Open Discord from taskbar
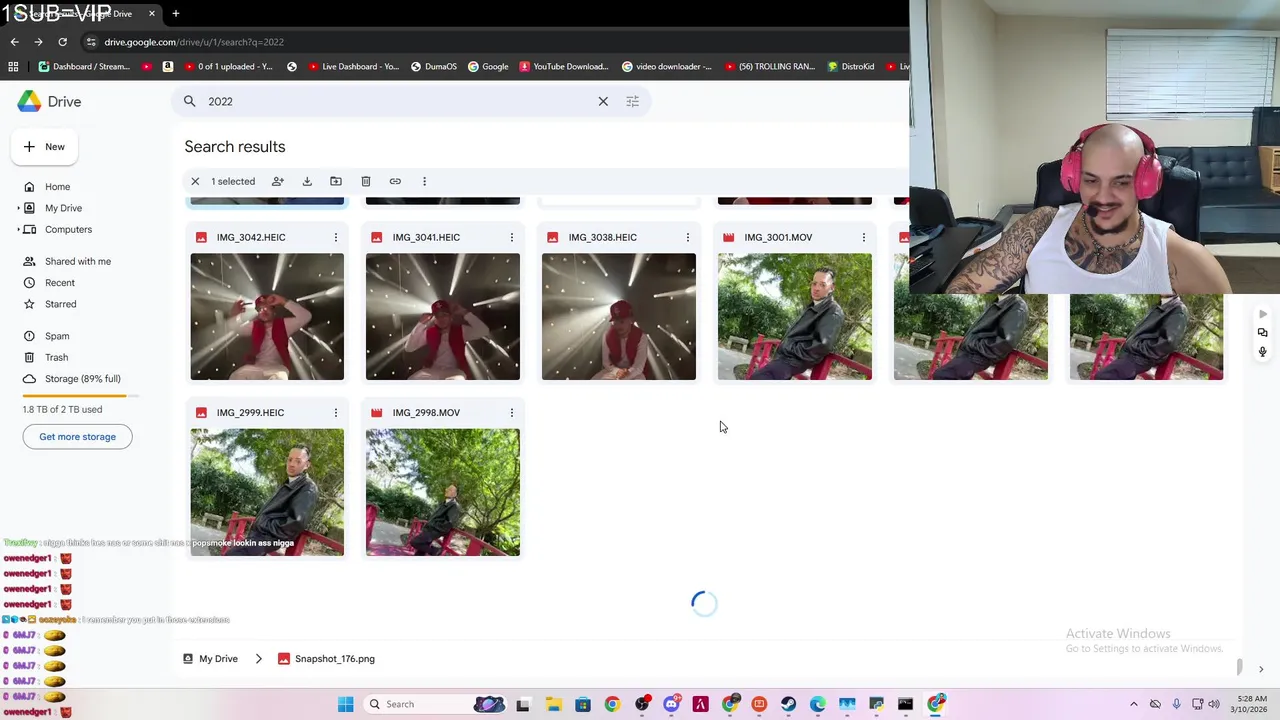 671,704
